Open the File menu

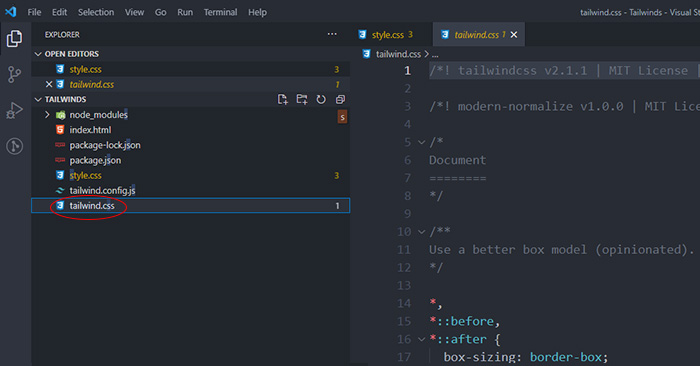click(34, 12)
